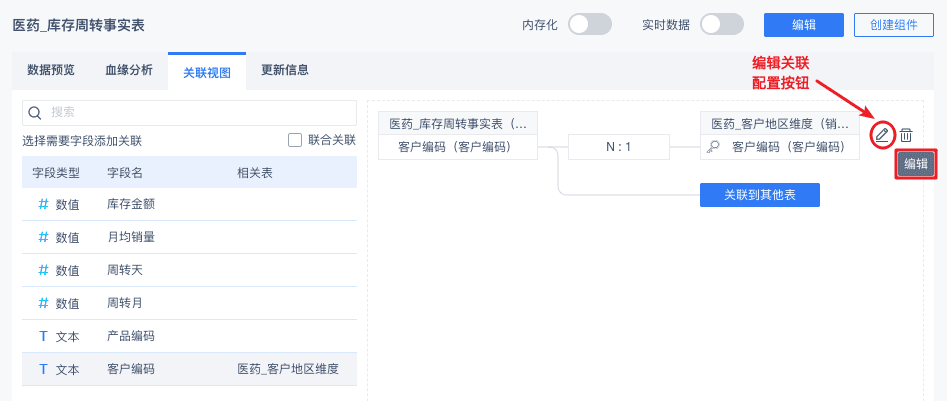Screen dimensions: 947x401
Task: Click the N : 1 relation box
Action: 618,147
